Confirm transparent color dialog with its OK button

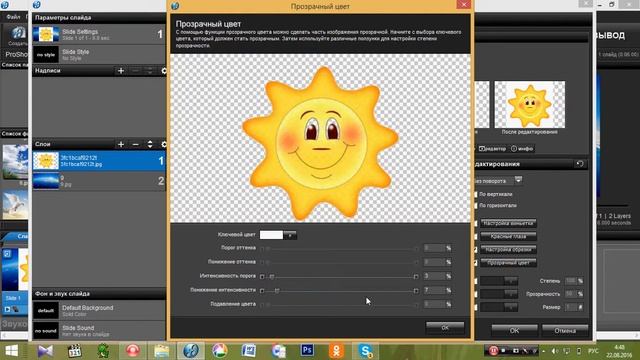pyautogui.click(x=445, y=327)
